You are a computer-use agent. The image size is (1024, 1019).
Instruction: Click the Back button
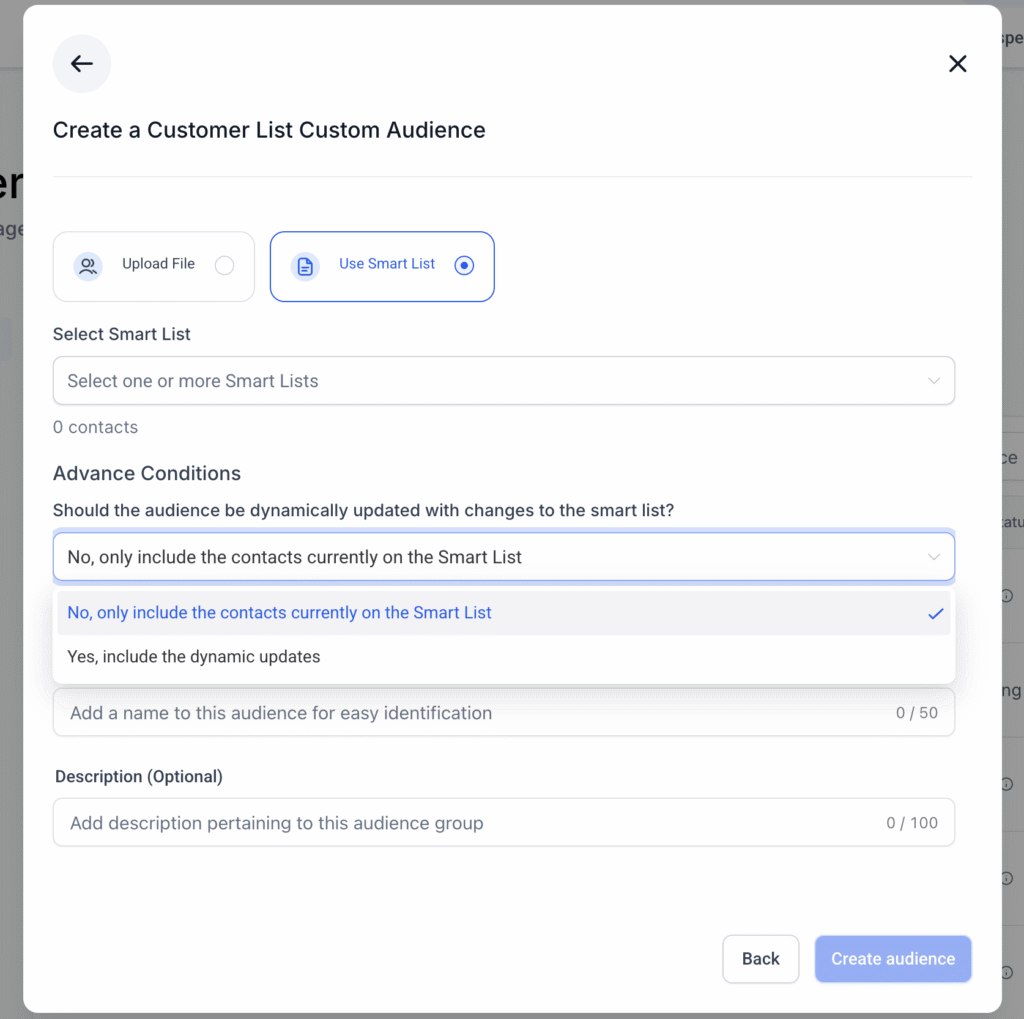coord(760,958)
